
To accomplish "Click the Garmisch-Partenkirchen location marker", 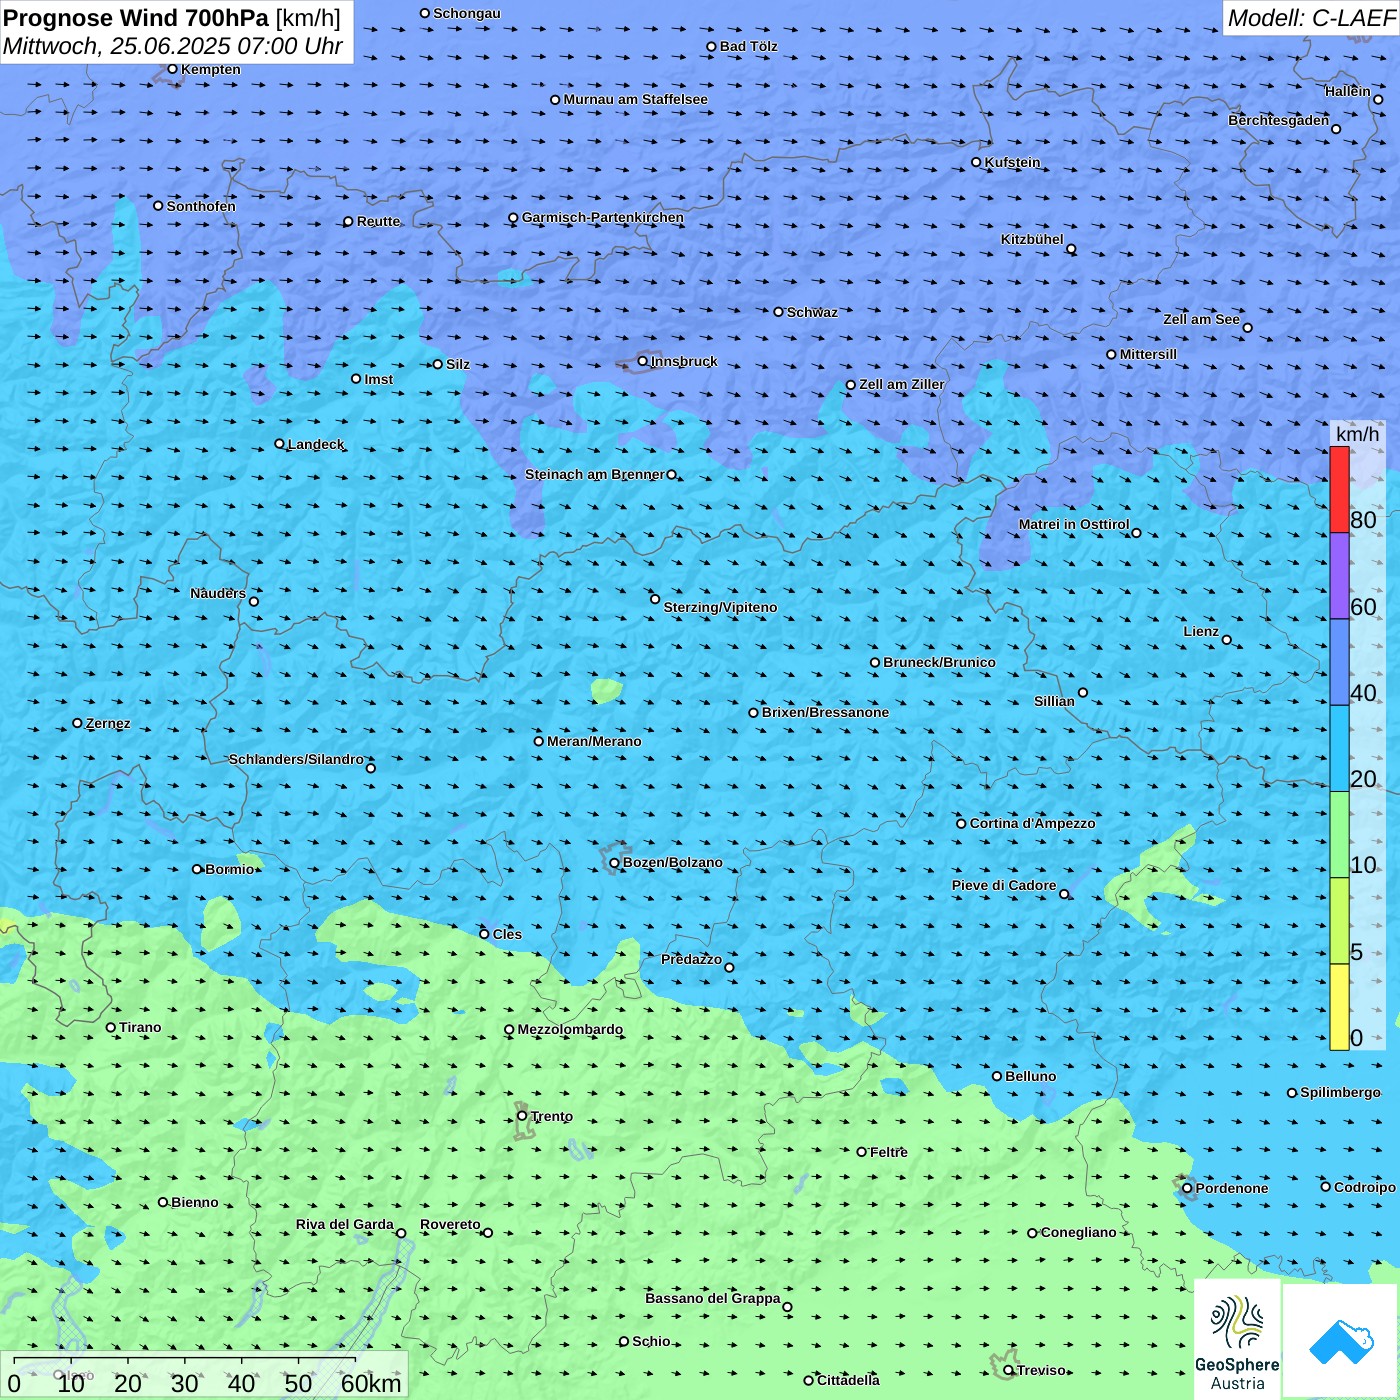I will click(513, 218).
